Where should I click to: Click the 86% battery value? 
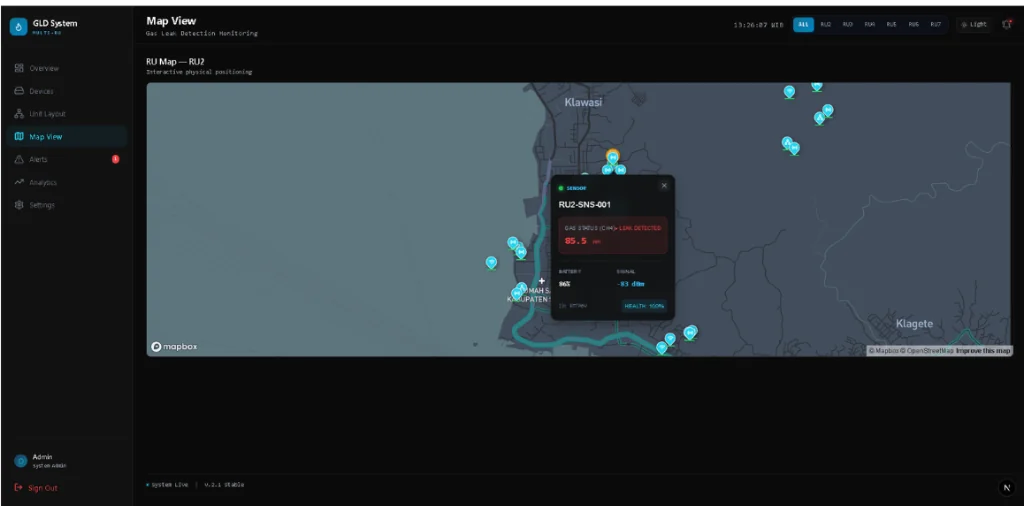564,284
